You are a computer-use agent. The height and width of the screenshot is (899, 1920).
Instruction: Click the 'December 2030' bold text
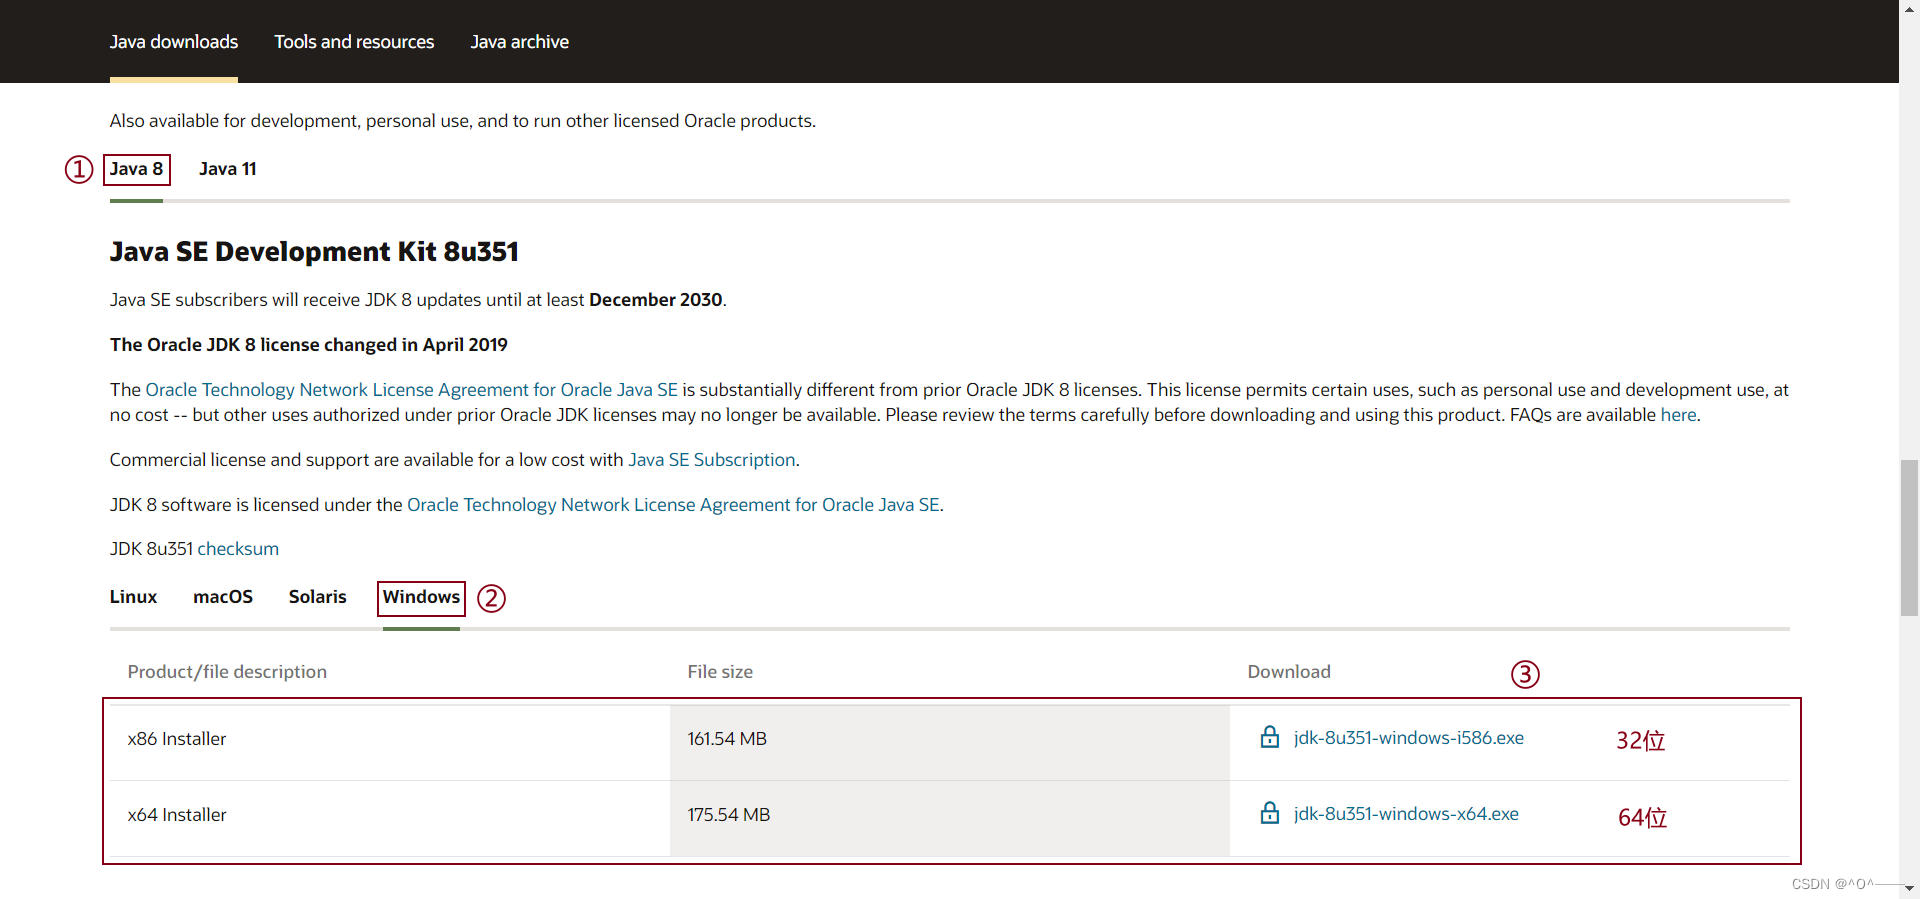[656, 300]
